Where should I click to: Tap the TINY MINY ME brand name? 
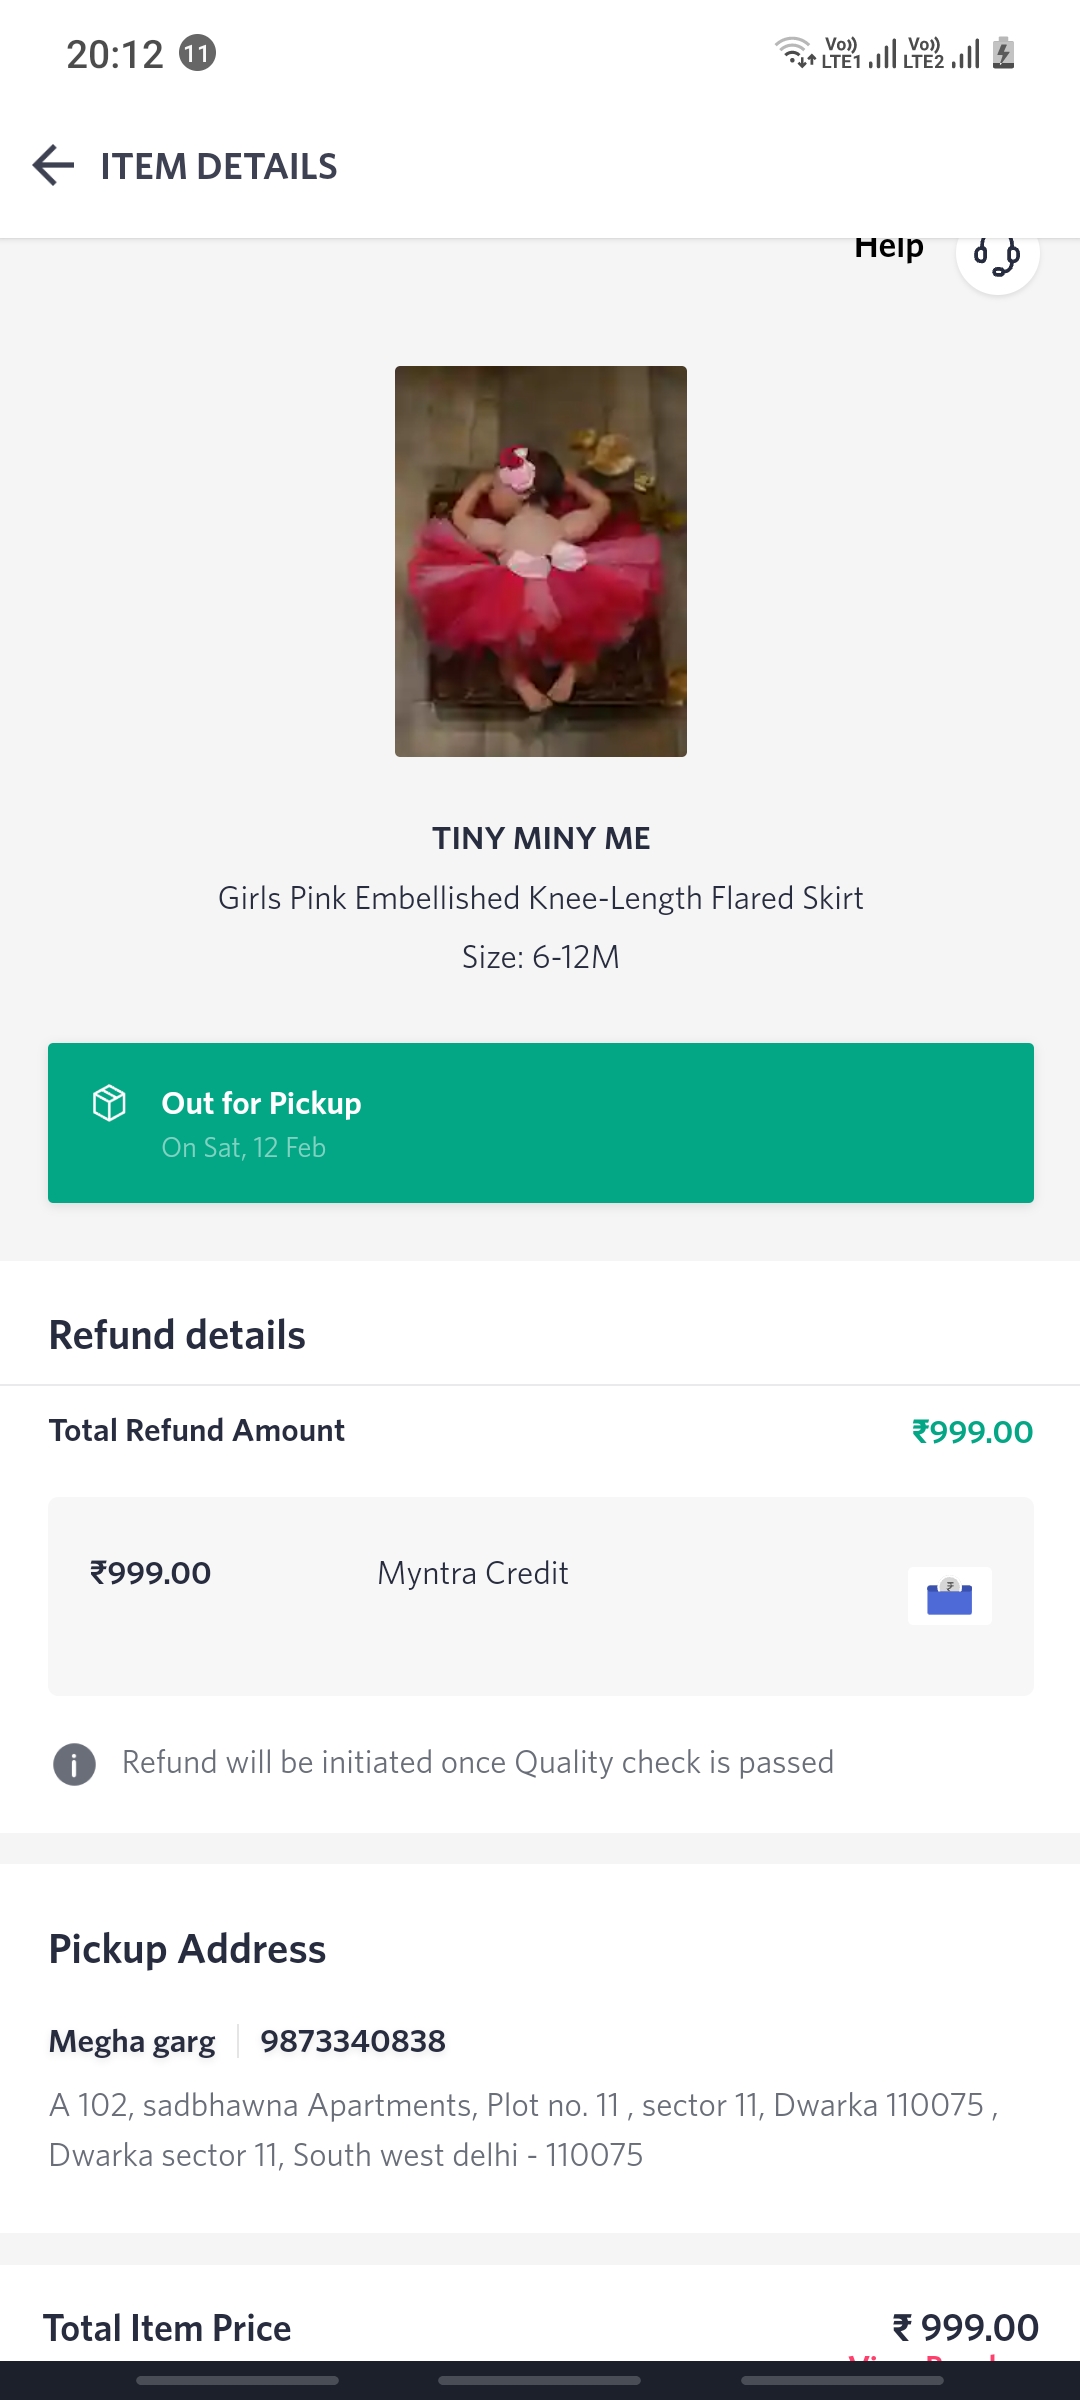(540, 838)
